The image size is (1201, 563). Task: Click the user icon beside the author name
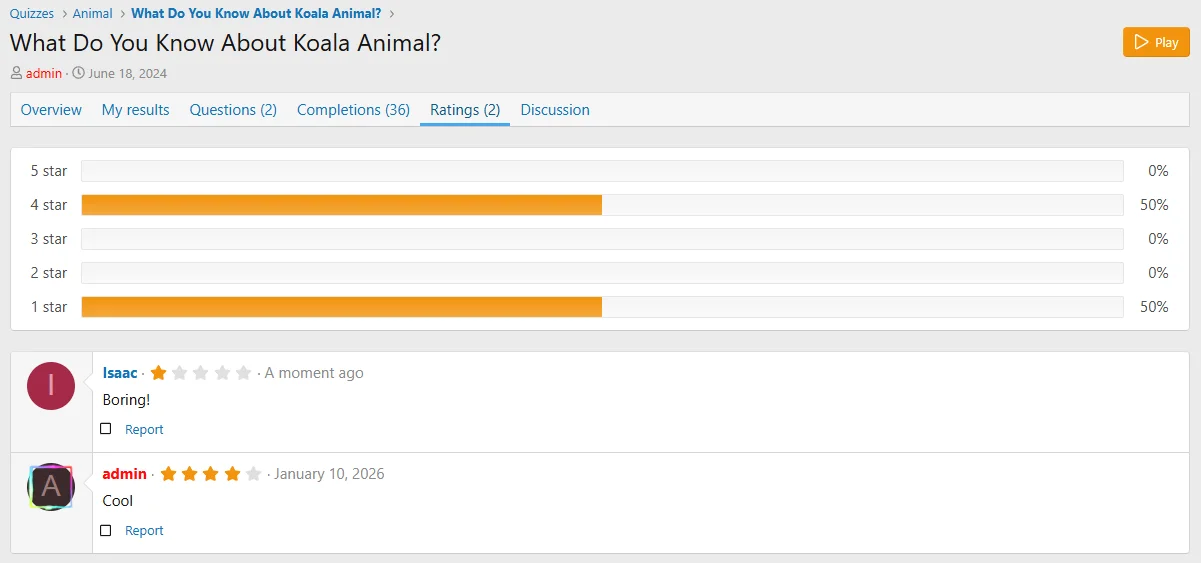(16, 73)
